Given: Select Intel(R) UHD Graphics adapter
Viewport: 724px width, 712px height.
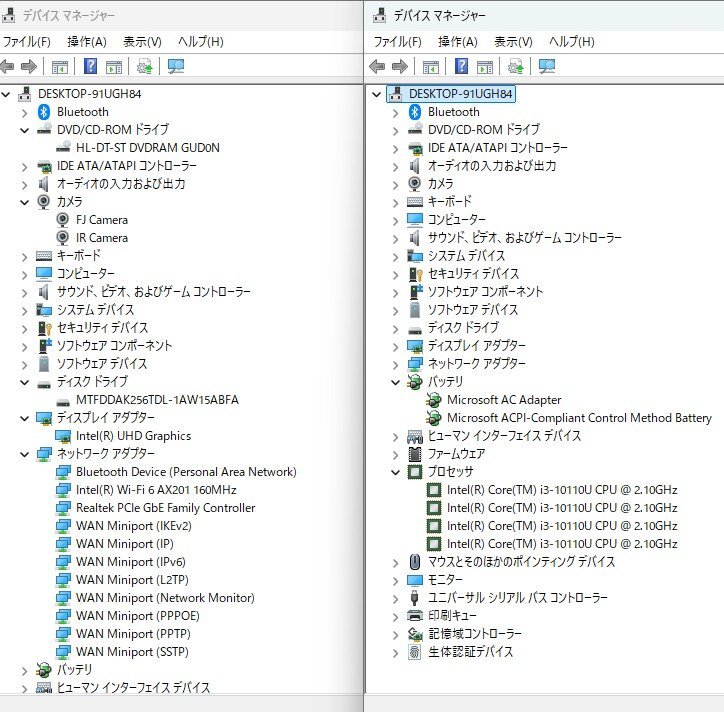Looking at the screenshot, I should 133,436.
